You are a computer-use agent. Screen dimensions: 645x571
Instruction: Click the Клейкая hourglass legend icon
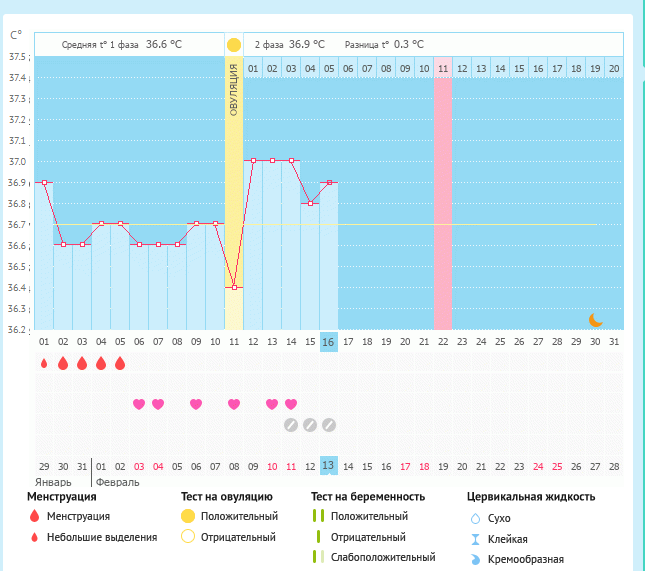[475, 539]
